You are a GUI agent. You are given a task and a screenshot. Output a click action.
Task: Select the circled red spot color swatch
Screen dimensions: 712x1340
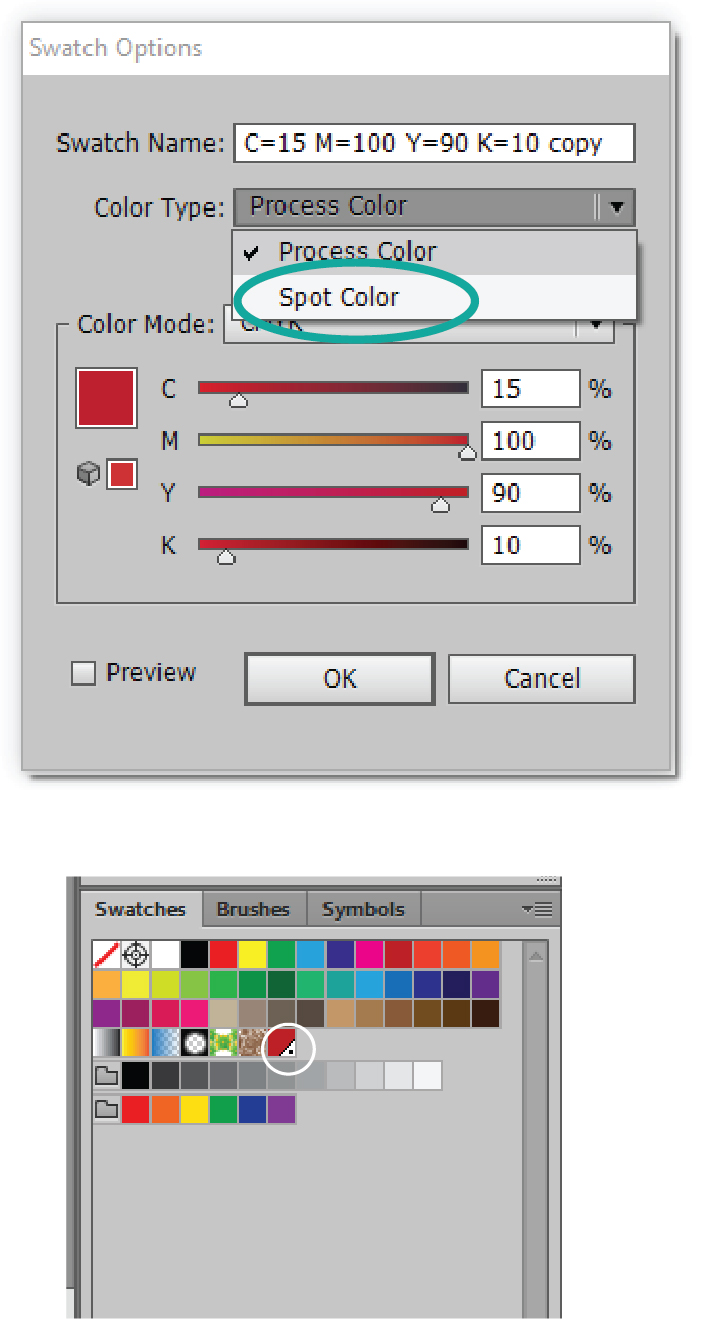281,1044
